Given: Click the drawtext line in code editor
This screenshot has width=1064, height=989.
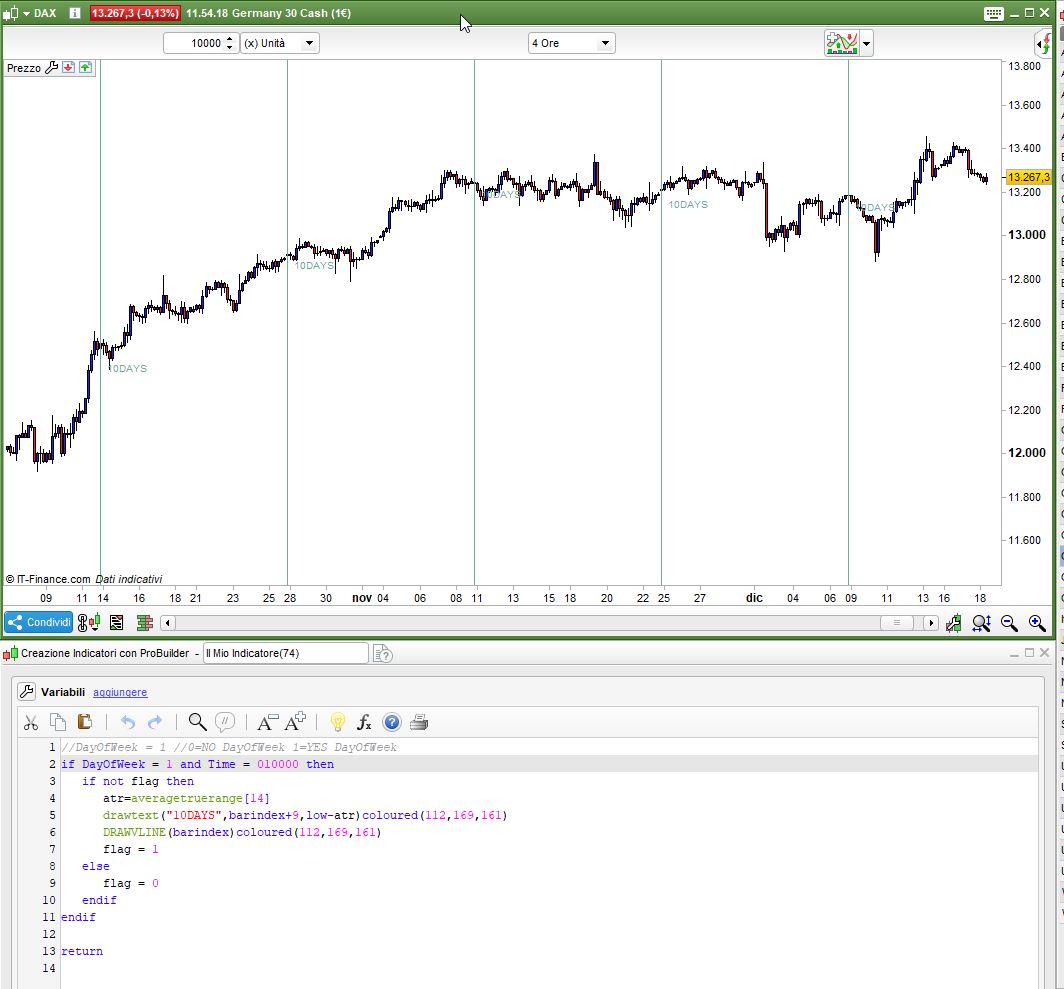Looking at the screenshot, I should pyautogui.click(x=305, y=815).
